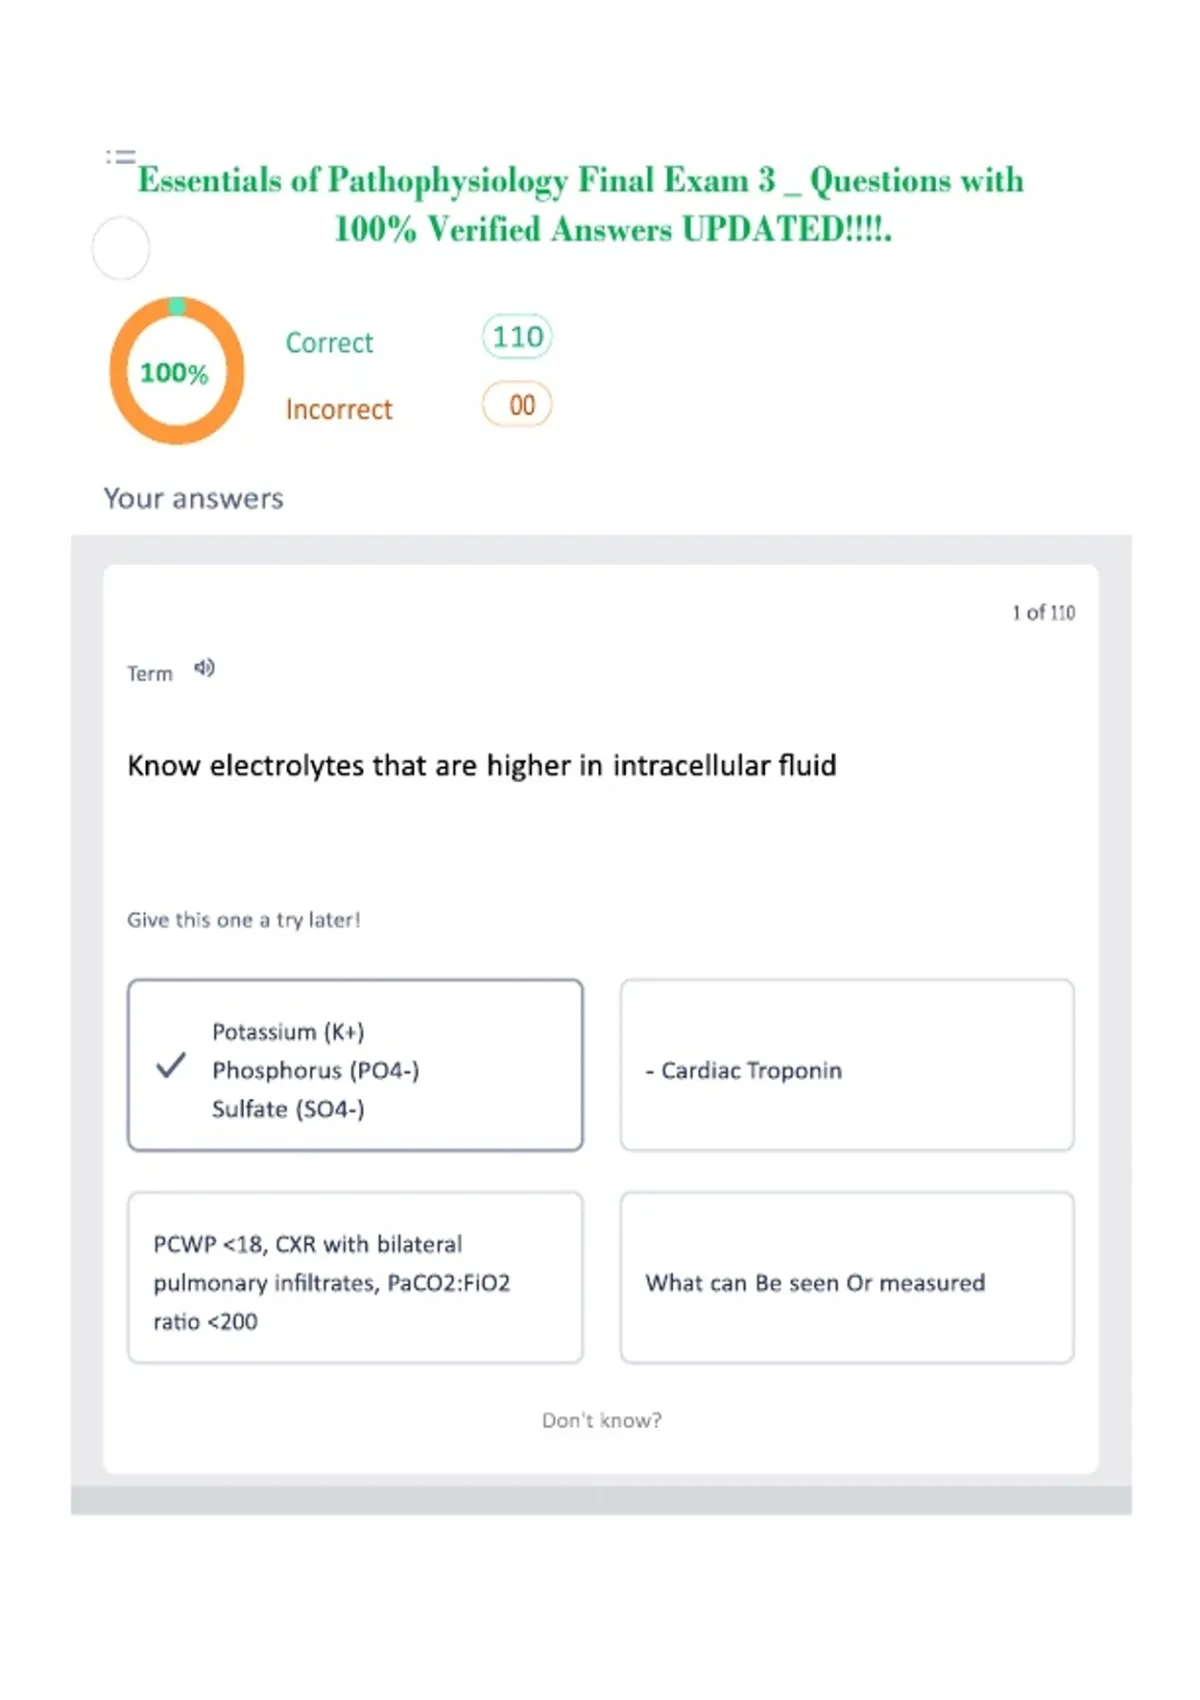The width and height of the screenshot is (1200, 1700).
Task: Select the Potassium, Phosphorus, Sulfate answer card
Action: (355, 1065)
